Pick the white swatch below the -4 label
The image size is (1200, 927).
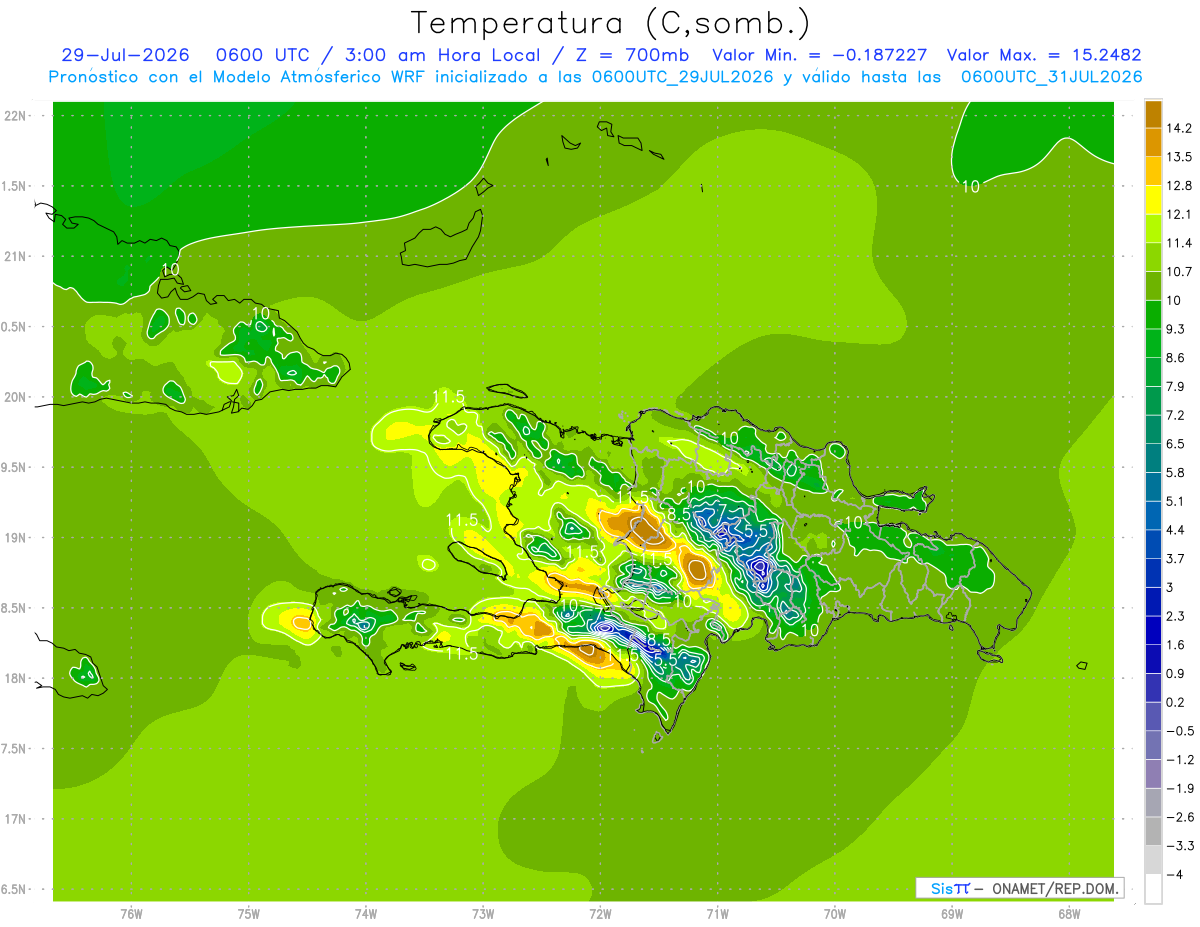(1153, 889)
